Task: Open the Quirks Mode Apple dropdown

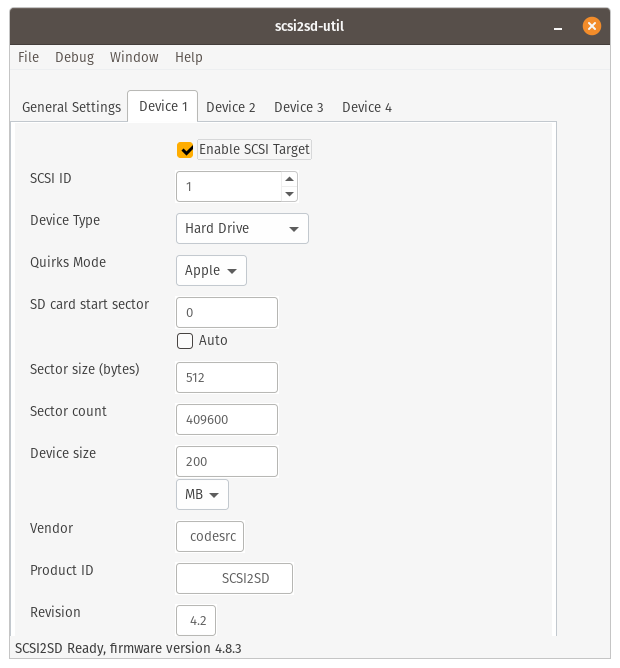Action: 211,271
